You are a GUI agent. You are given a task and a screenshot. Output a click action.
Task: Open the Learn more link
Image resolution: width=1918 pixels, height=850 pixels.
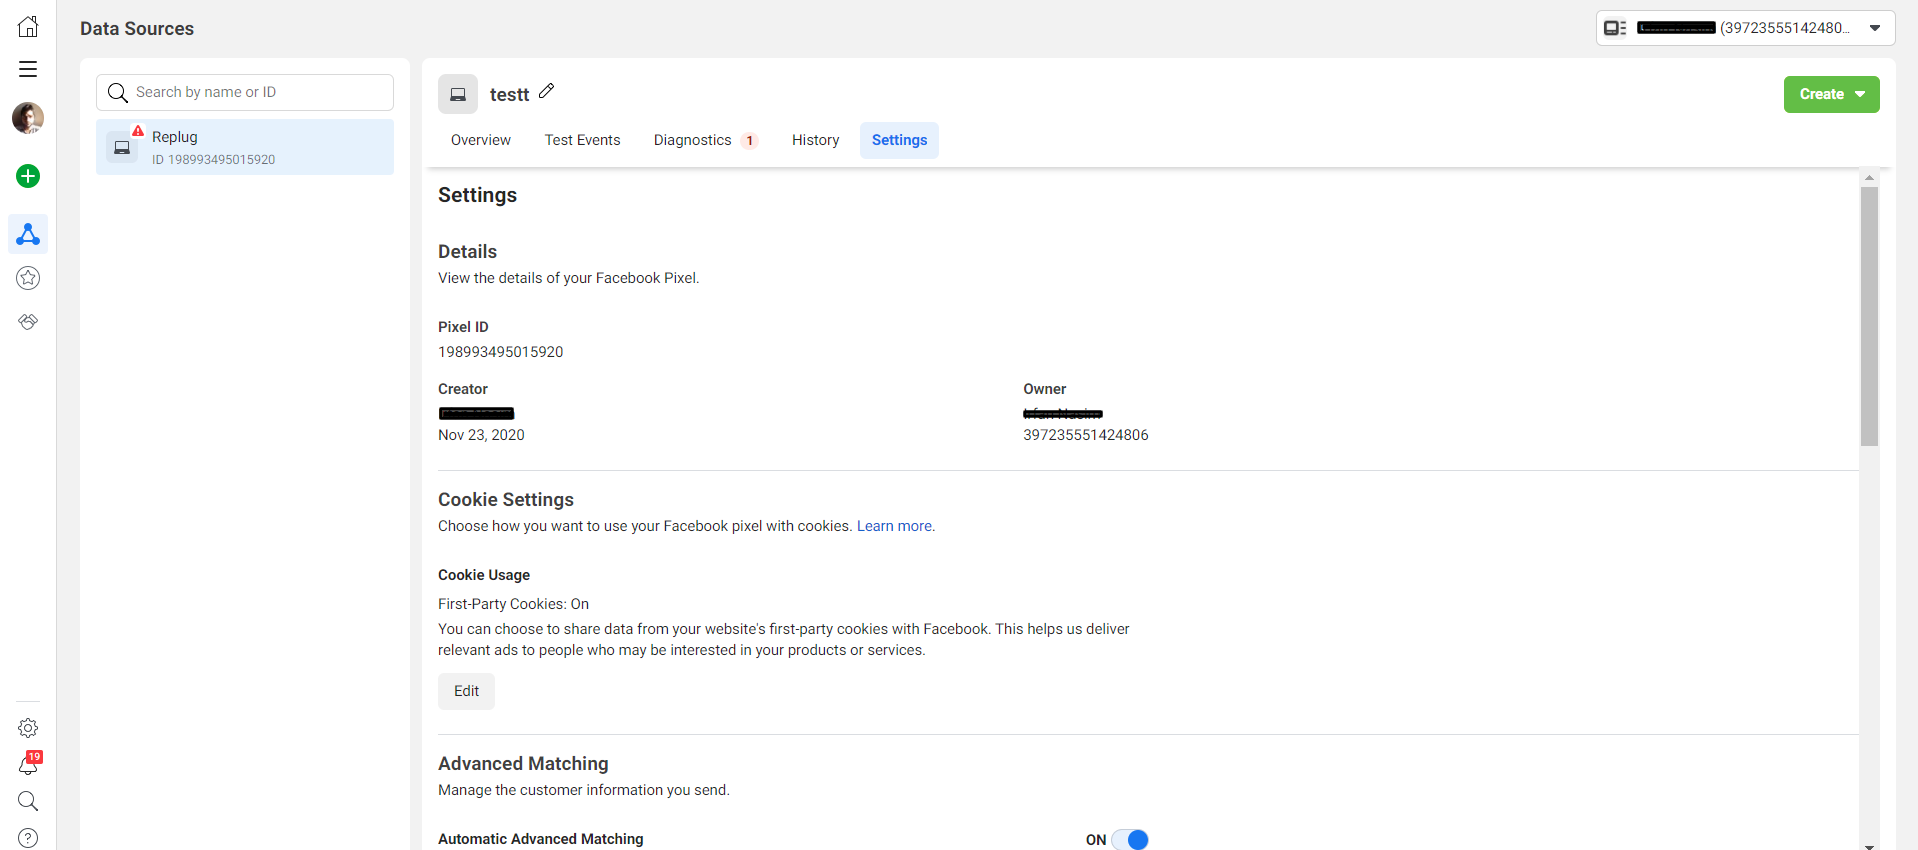click(895, 526)
